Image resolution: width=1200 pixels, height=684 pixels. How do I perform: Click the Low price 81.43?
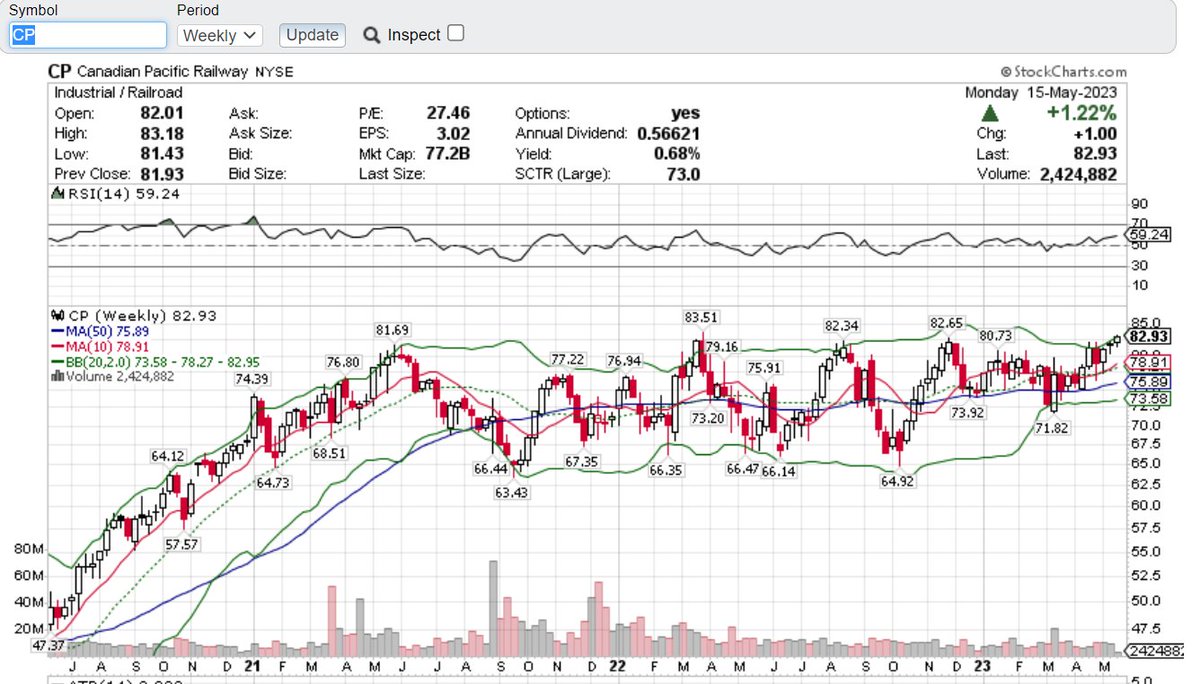click(x=162, y=154)
